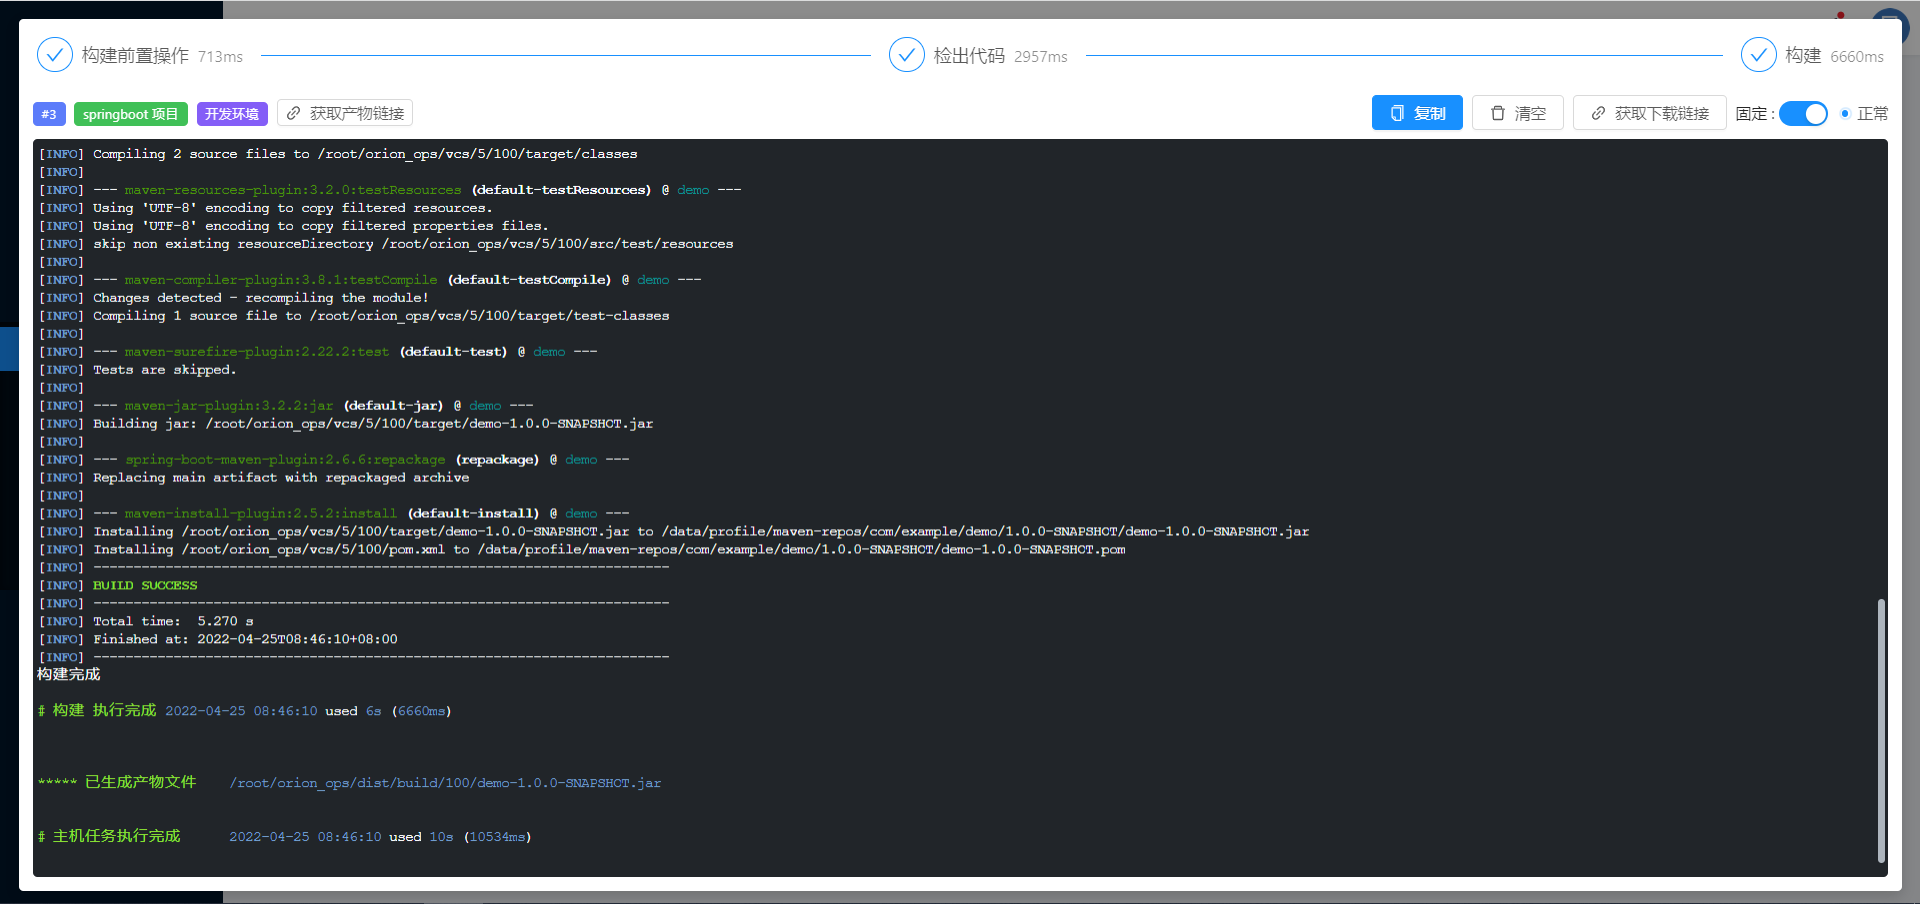The height and width of the screenshot is (904, 1920).
Task: Click the BUILD SUCCESS log line
Action: point(118,586)
